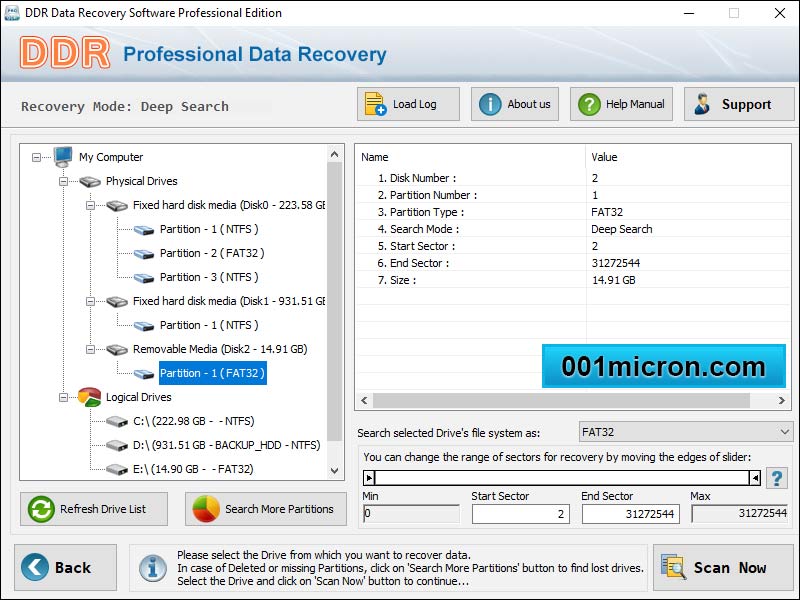Screen dimensions: 800x600
Task: Click the About us info icon
Action: click(490, 103)
